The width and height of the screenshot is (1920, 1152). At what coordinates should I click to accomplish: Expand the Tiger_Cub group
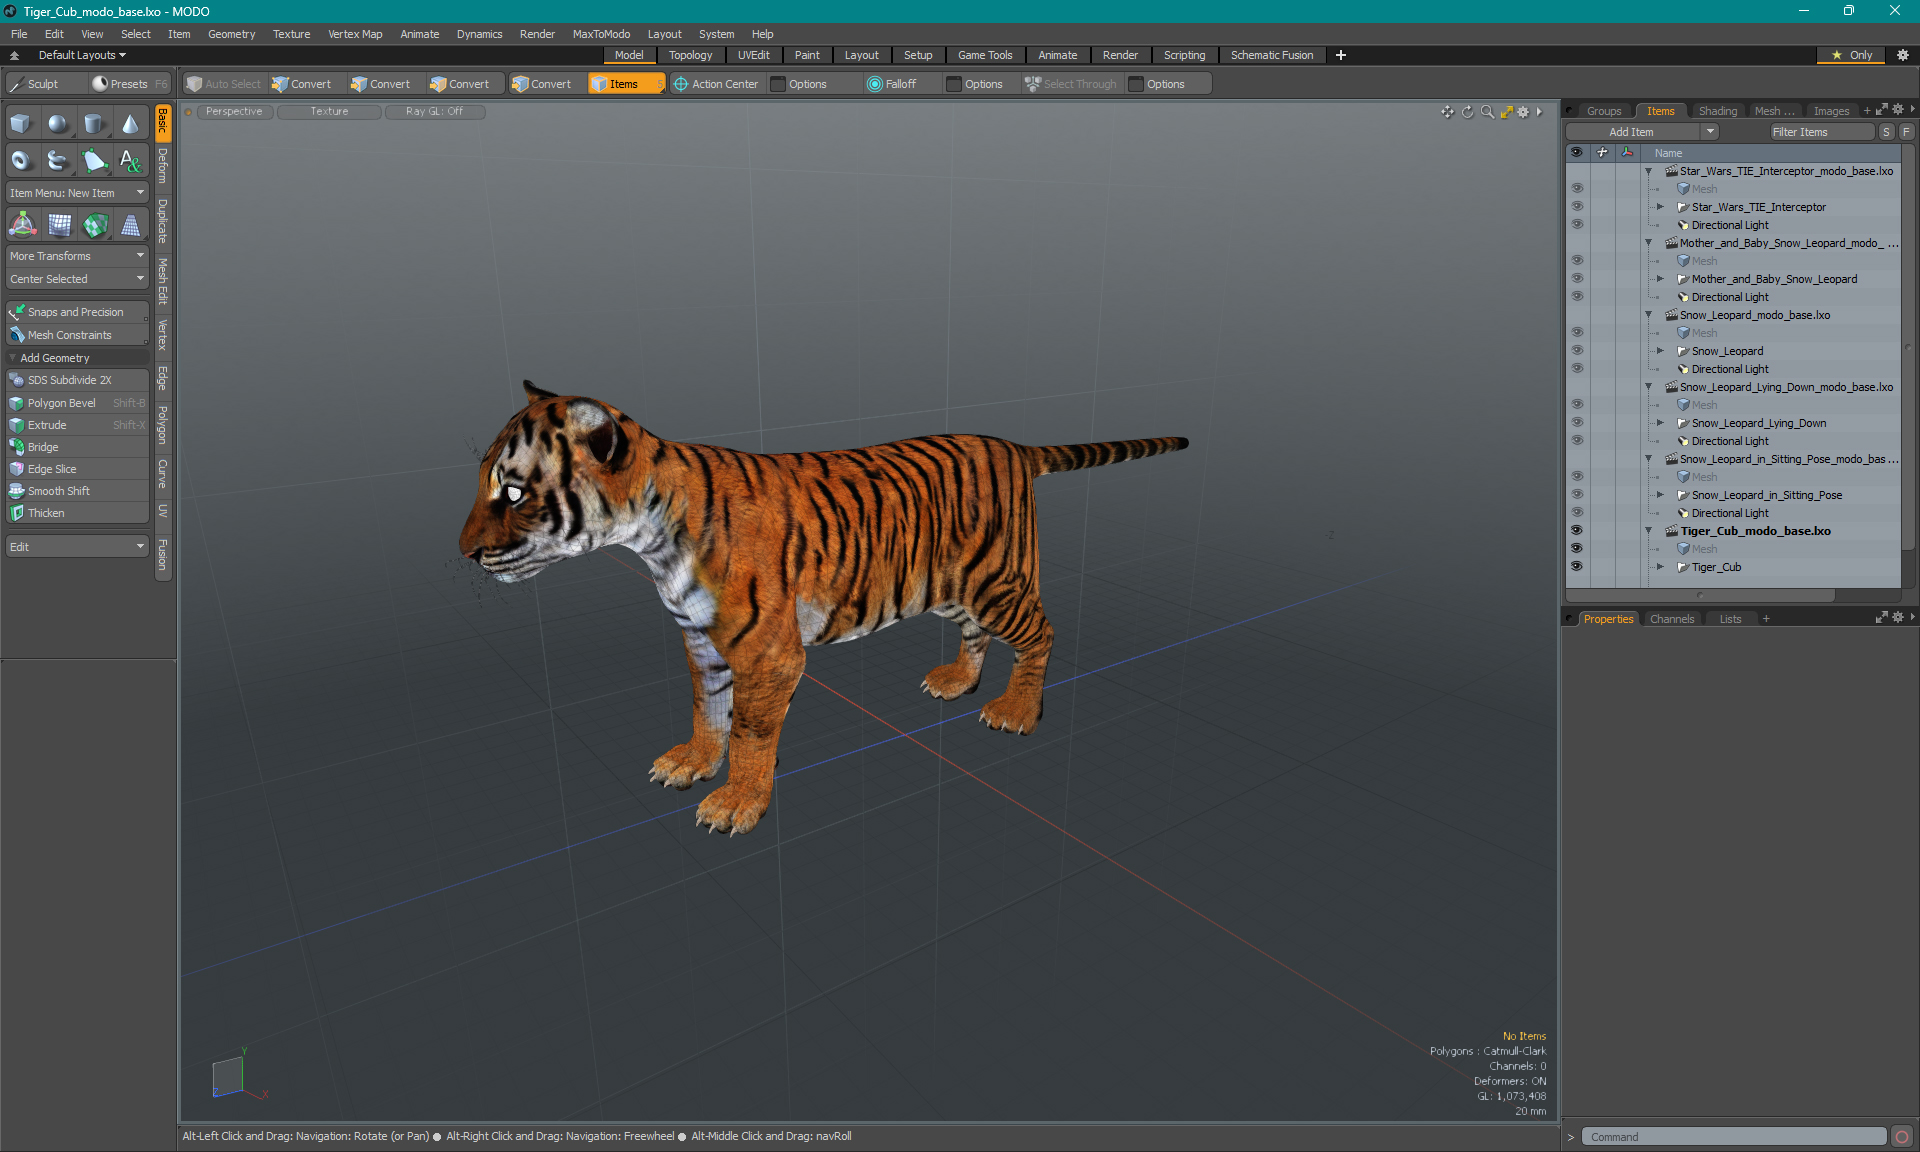tap(1661, 567)
